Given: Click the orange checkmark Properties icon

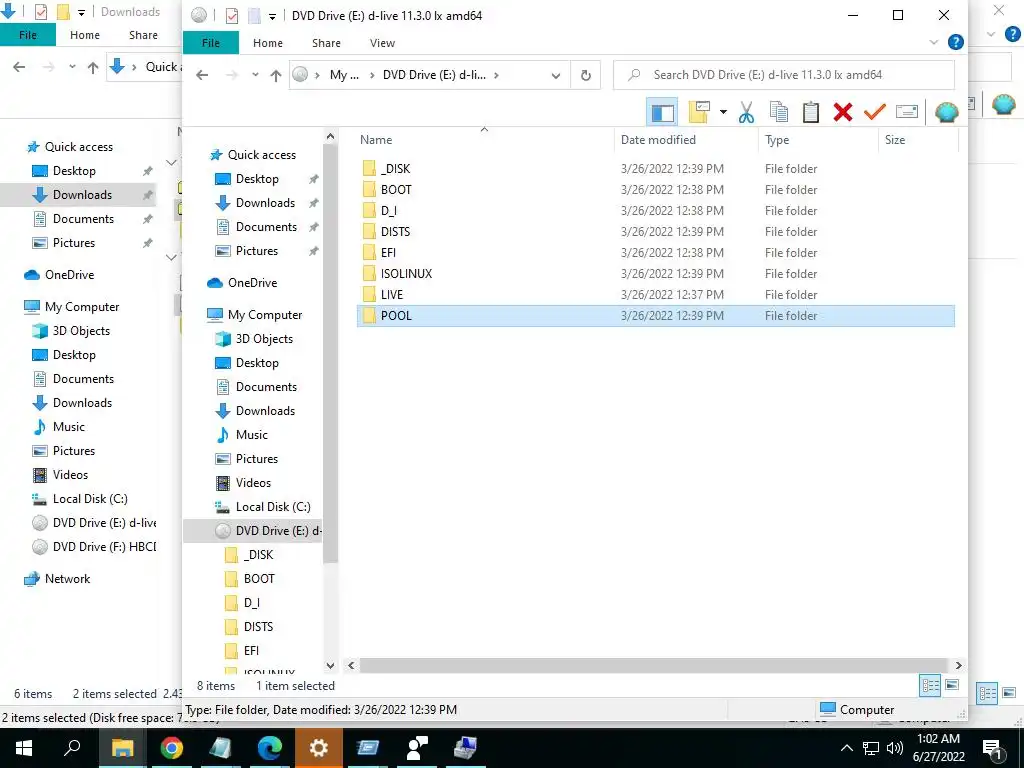Looking at the screenshot, I should pos(874,112).
